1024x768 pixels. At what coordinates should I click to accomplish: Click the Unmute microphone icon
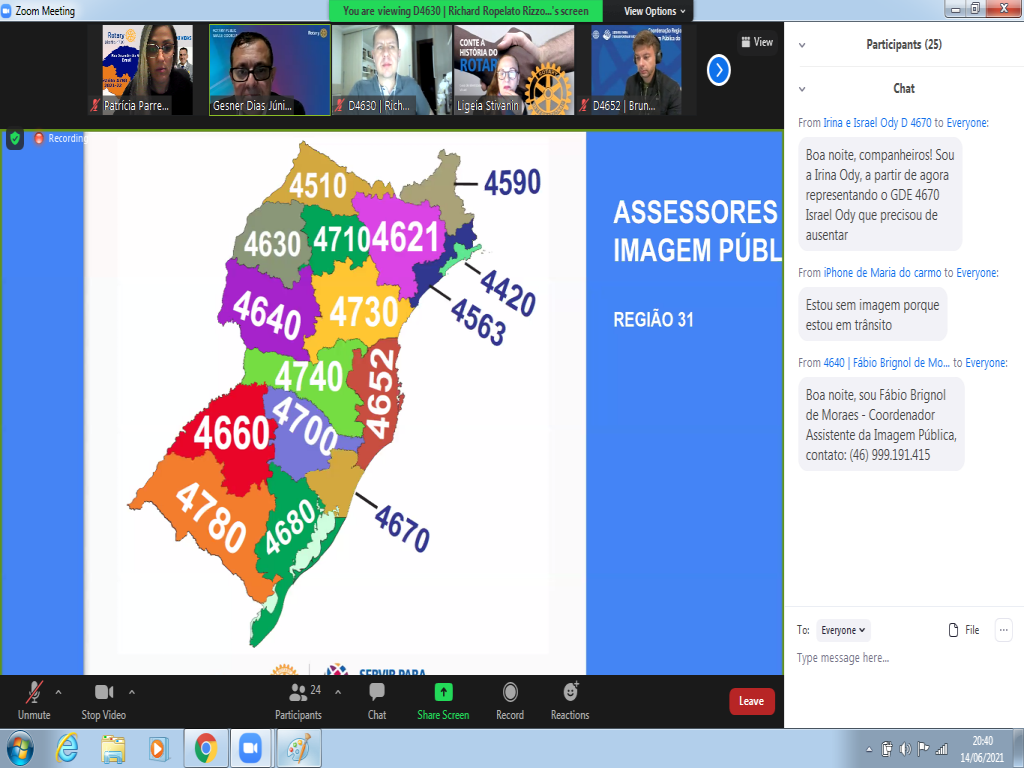[x=34, y=692]
